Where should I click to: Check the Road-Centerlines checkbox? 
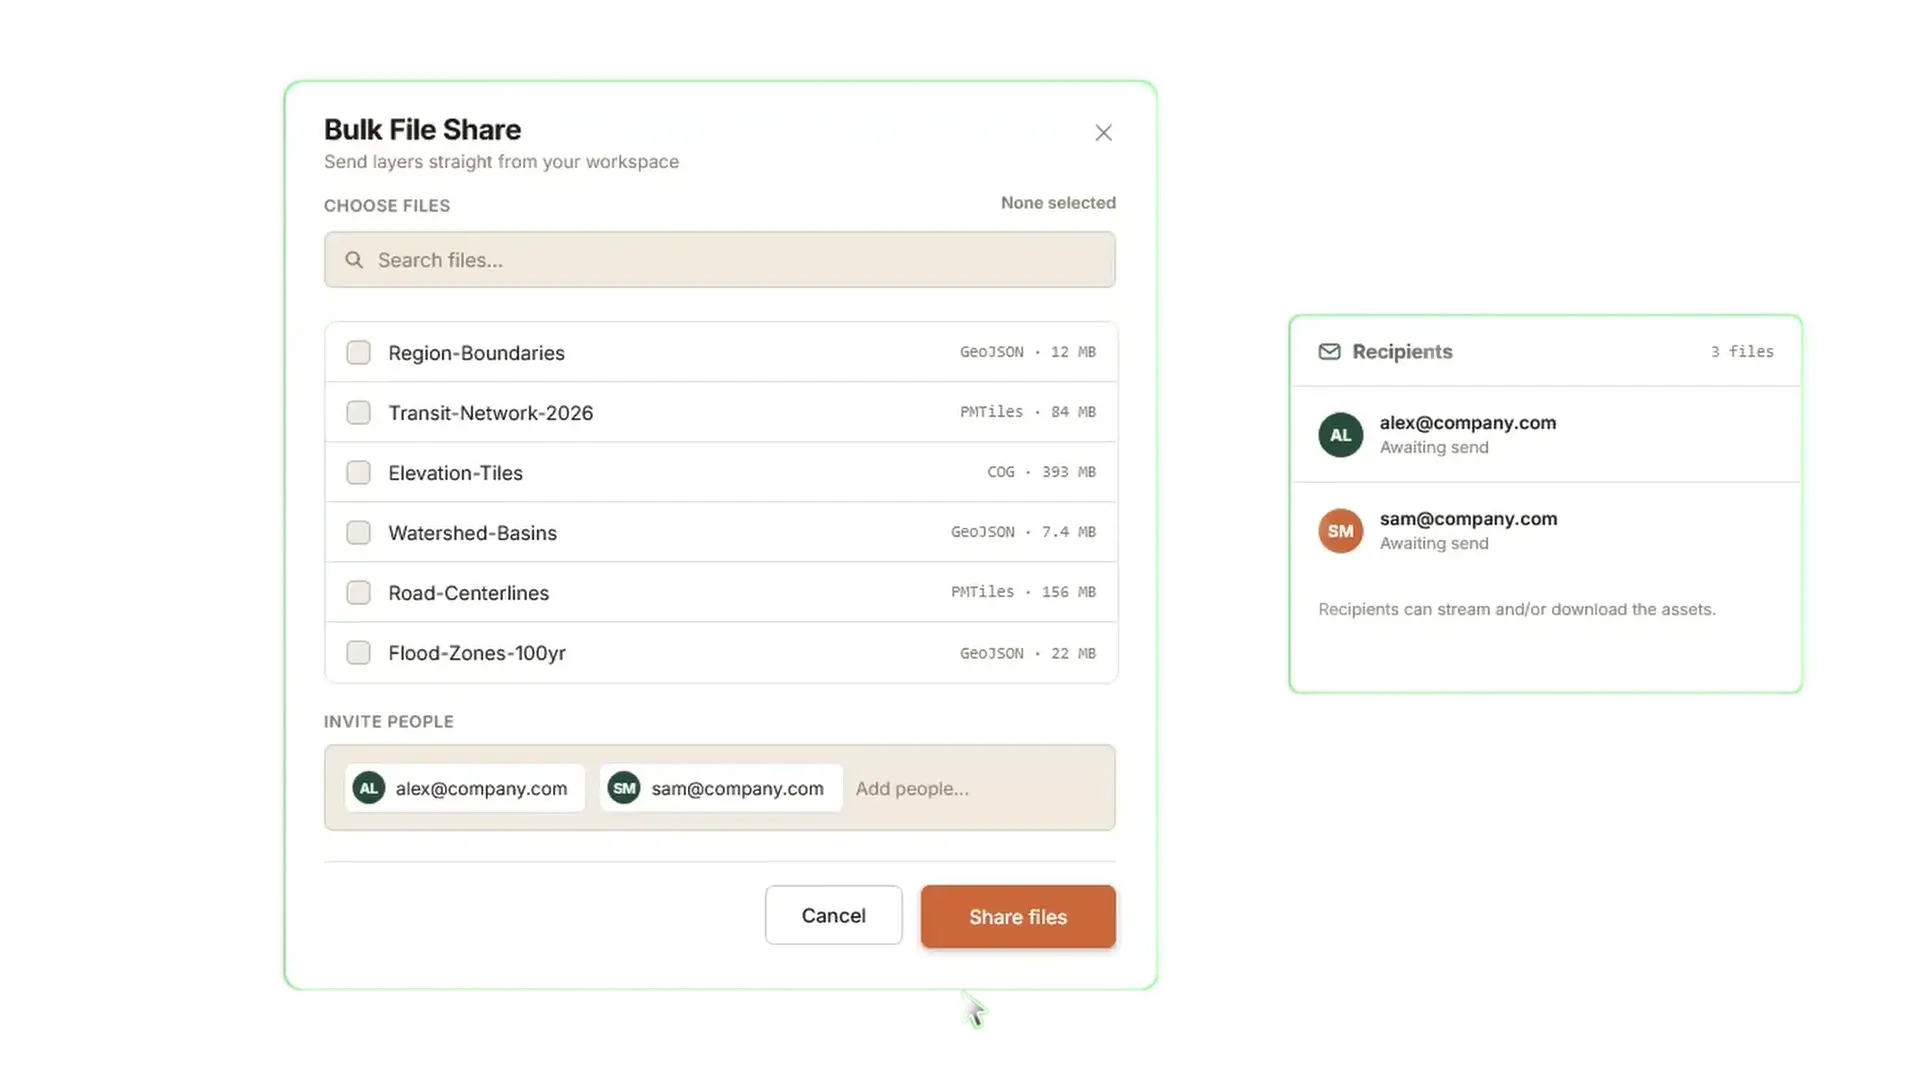[358, 592]
